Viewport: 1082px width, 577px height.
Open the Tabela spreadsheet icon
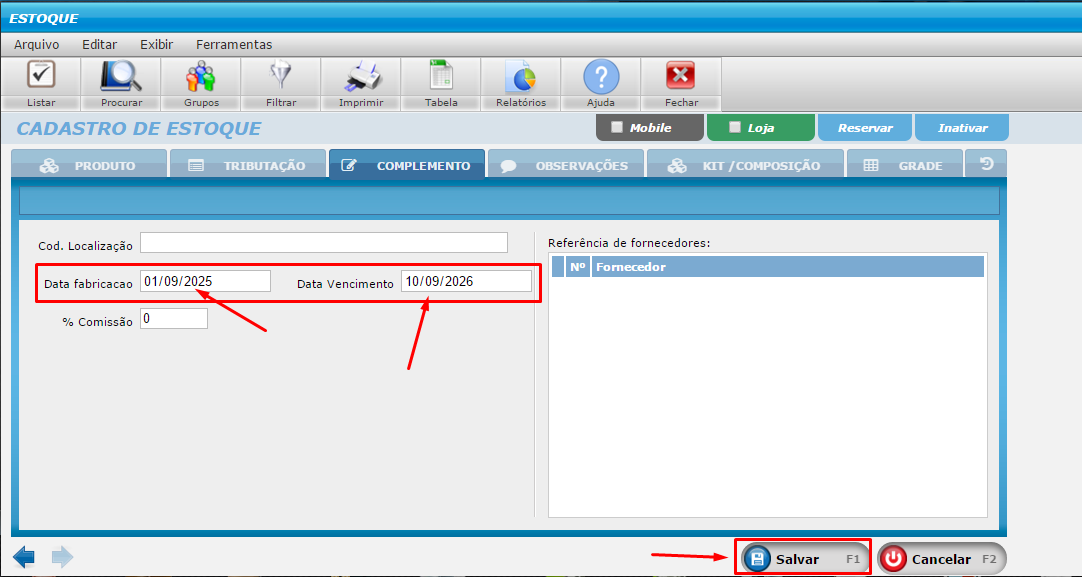(441, 77)
